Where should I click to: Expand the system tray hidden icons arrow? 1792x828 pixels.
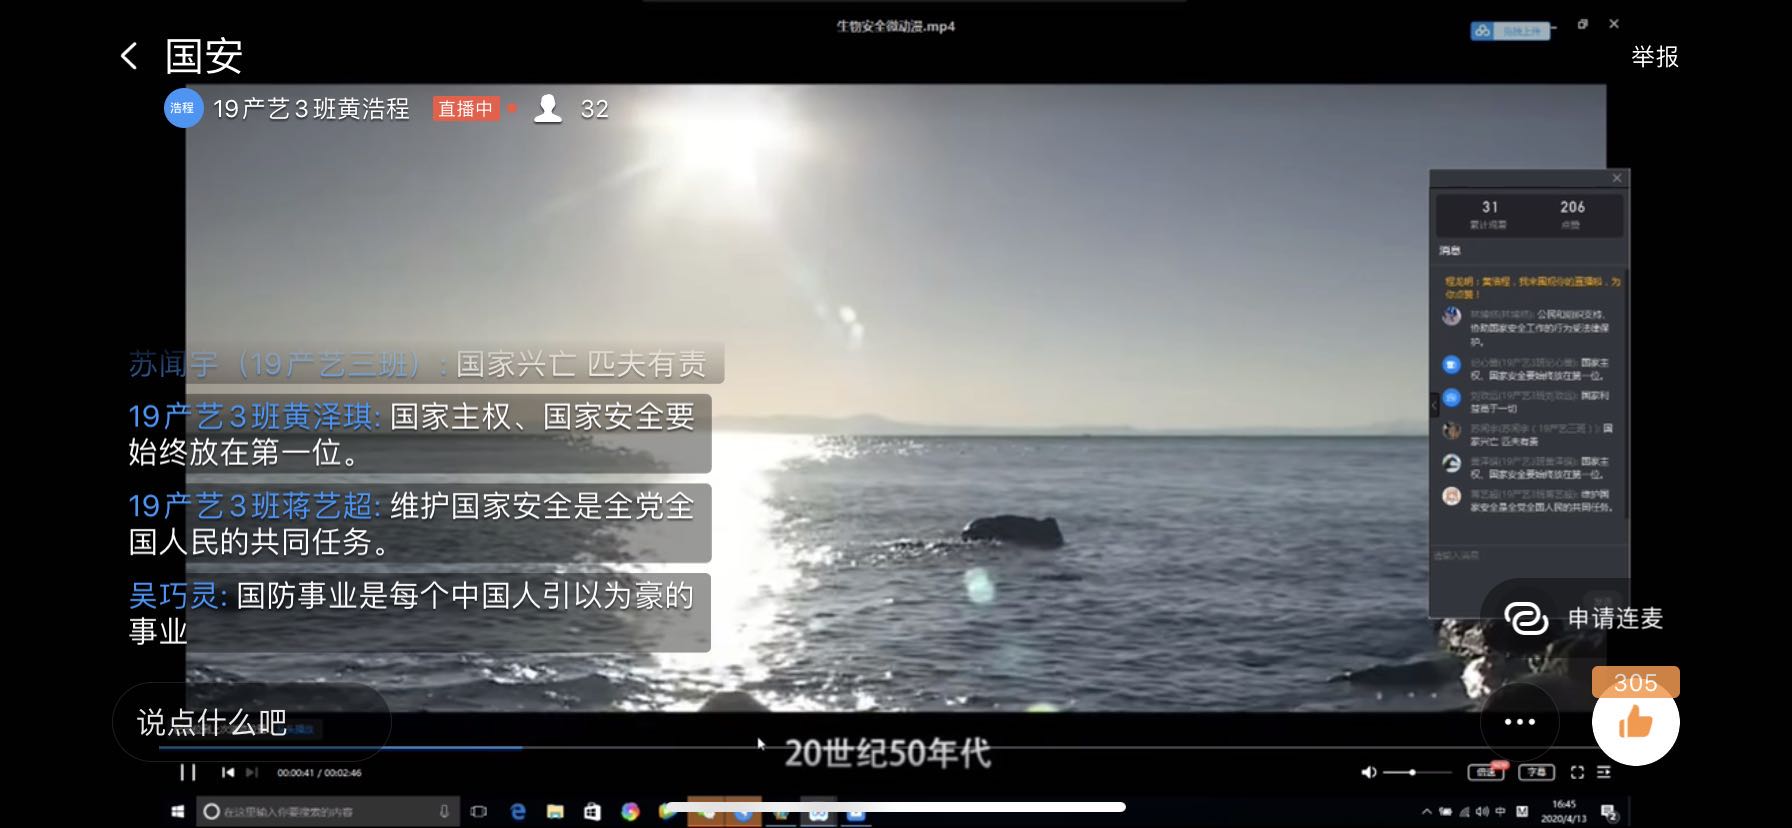(1427, 811)
